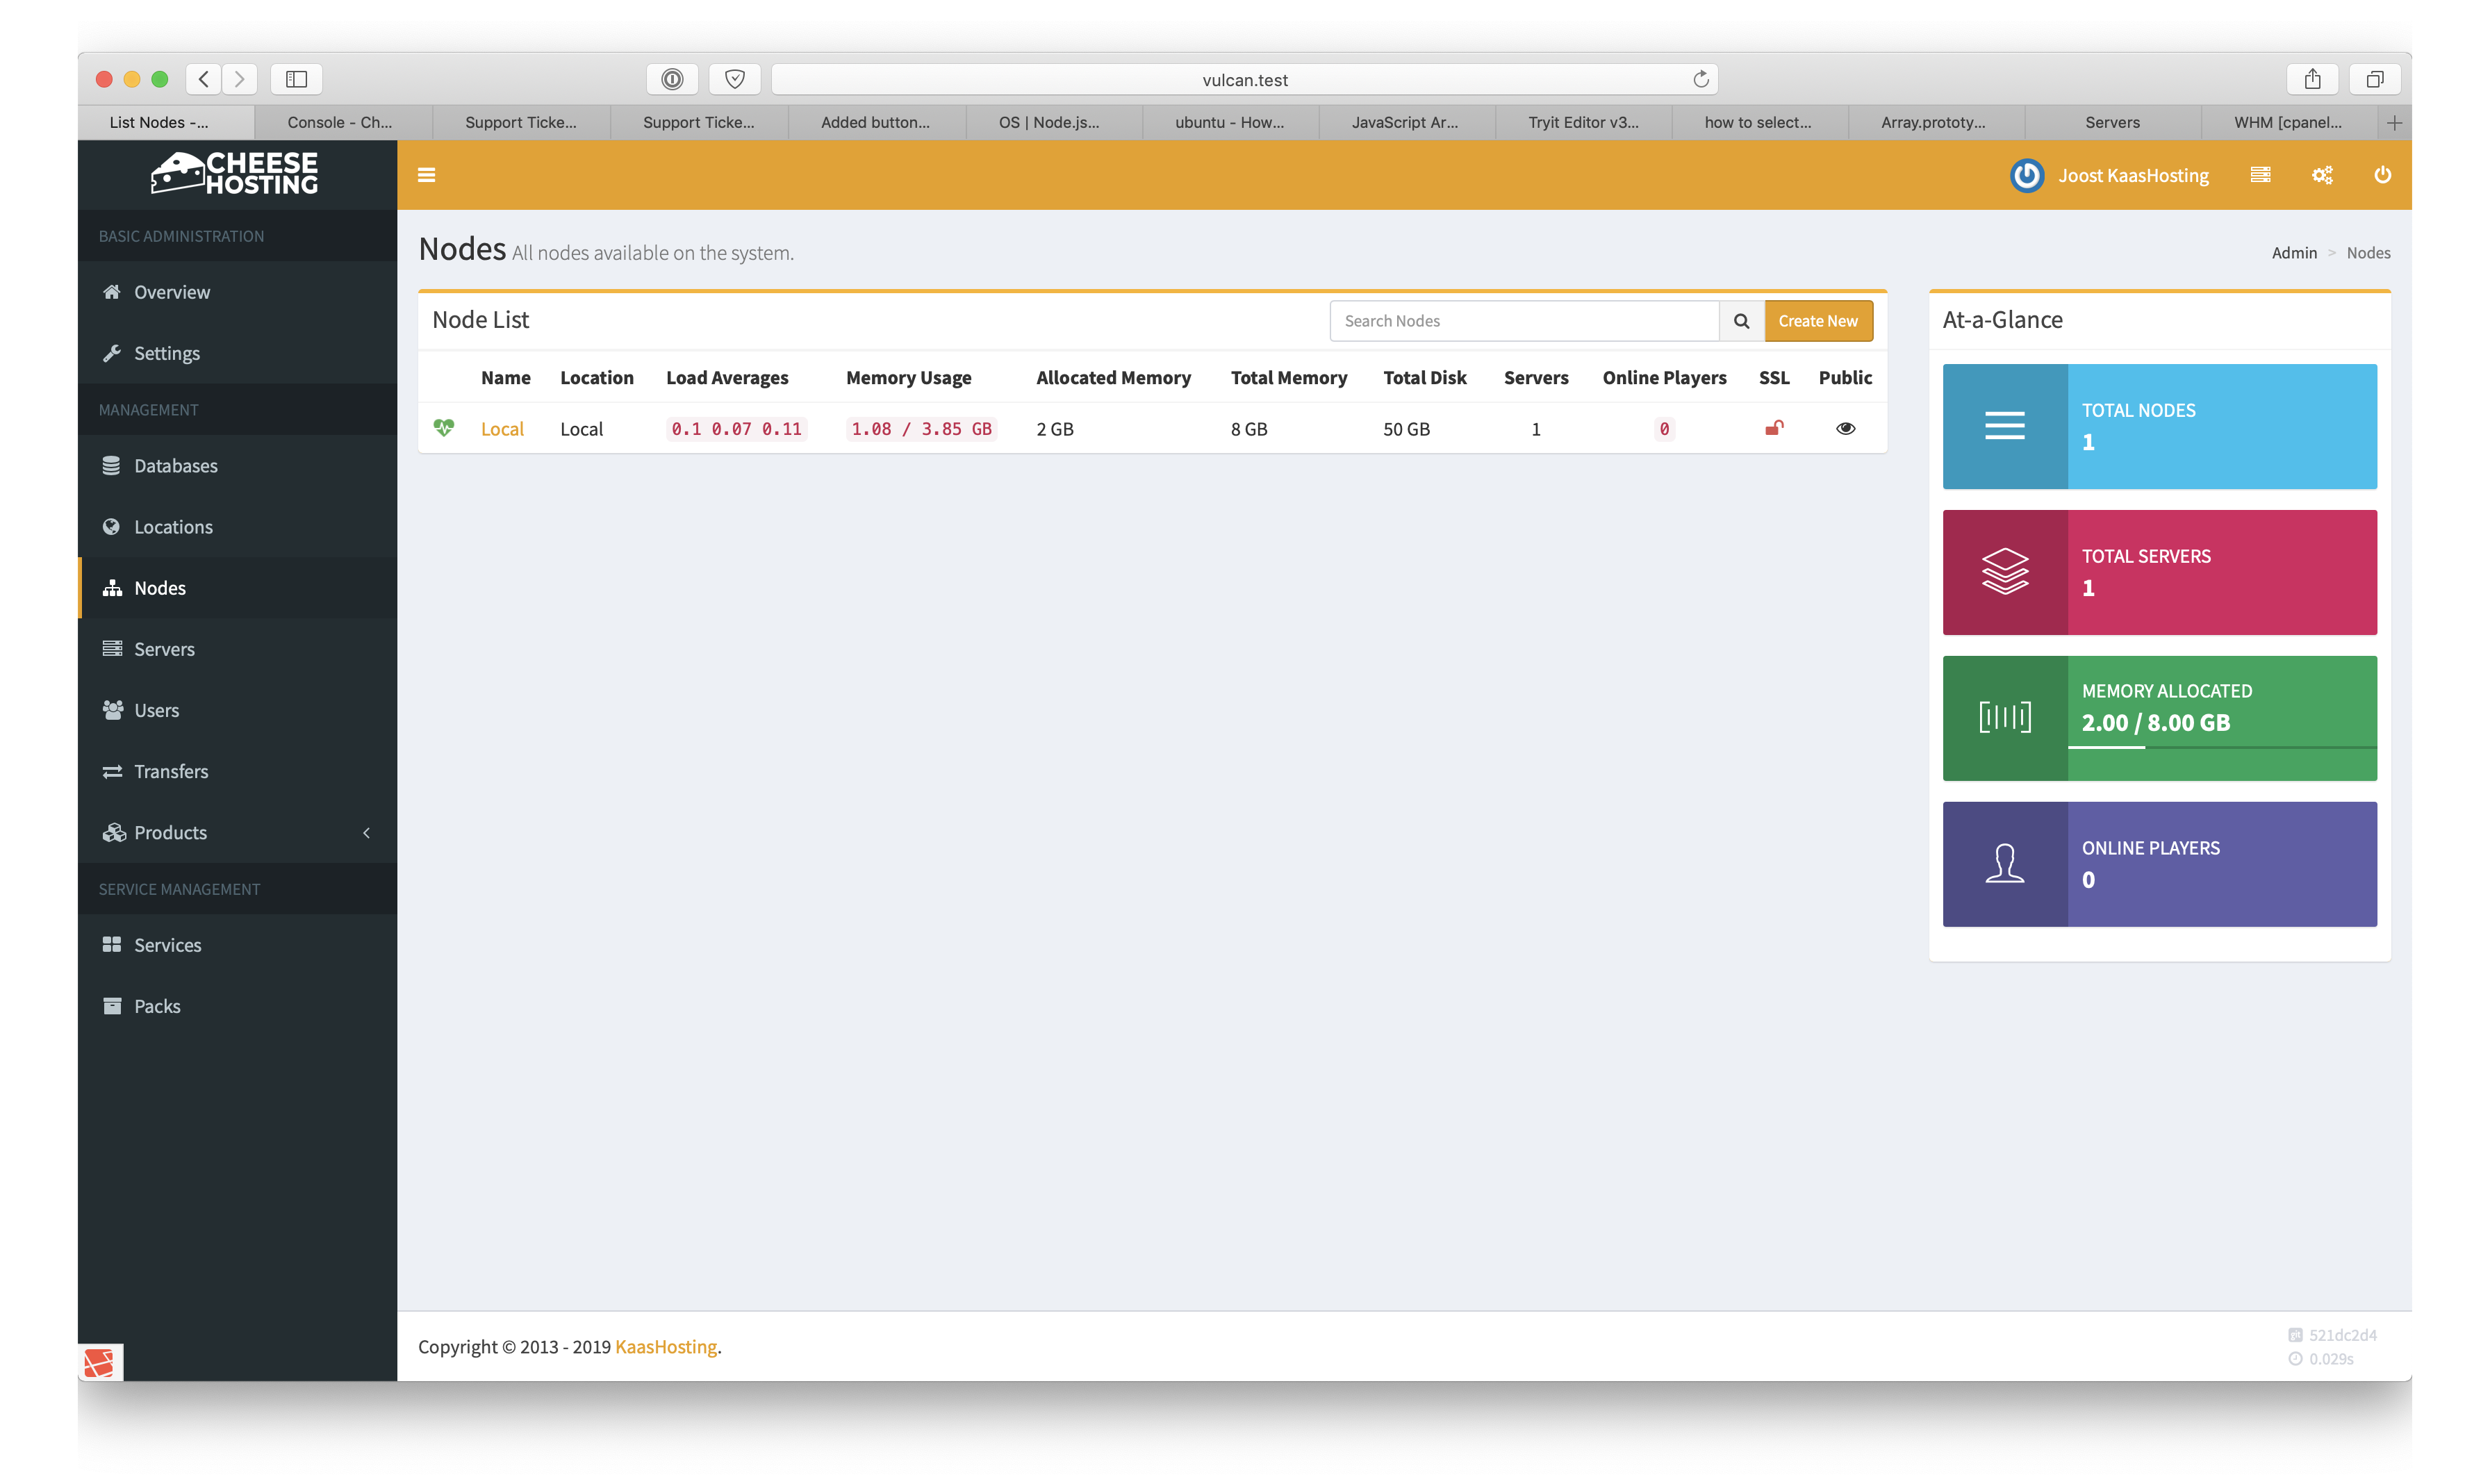The image size is (2490, 1484).
Task: Click into the Search Nodes field
Action: 1524,321
